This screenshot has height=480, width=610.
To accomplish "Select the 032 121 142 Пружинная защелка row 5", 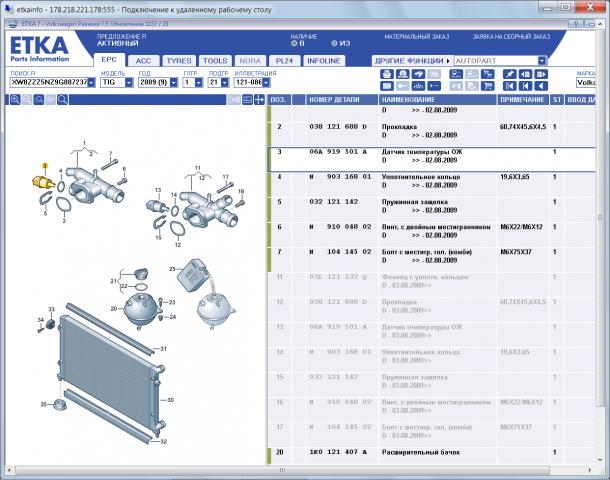I will click(432, 210).
